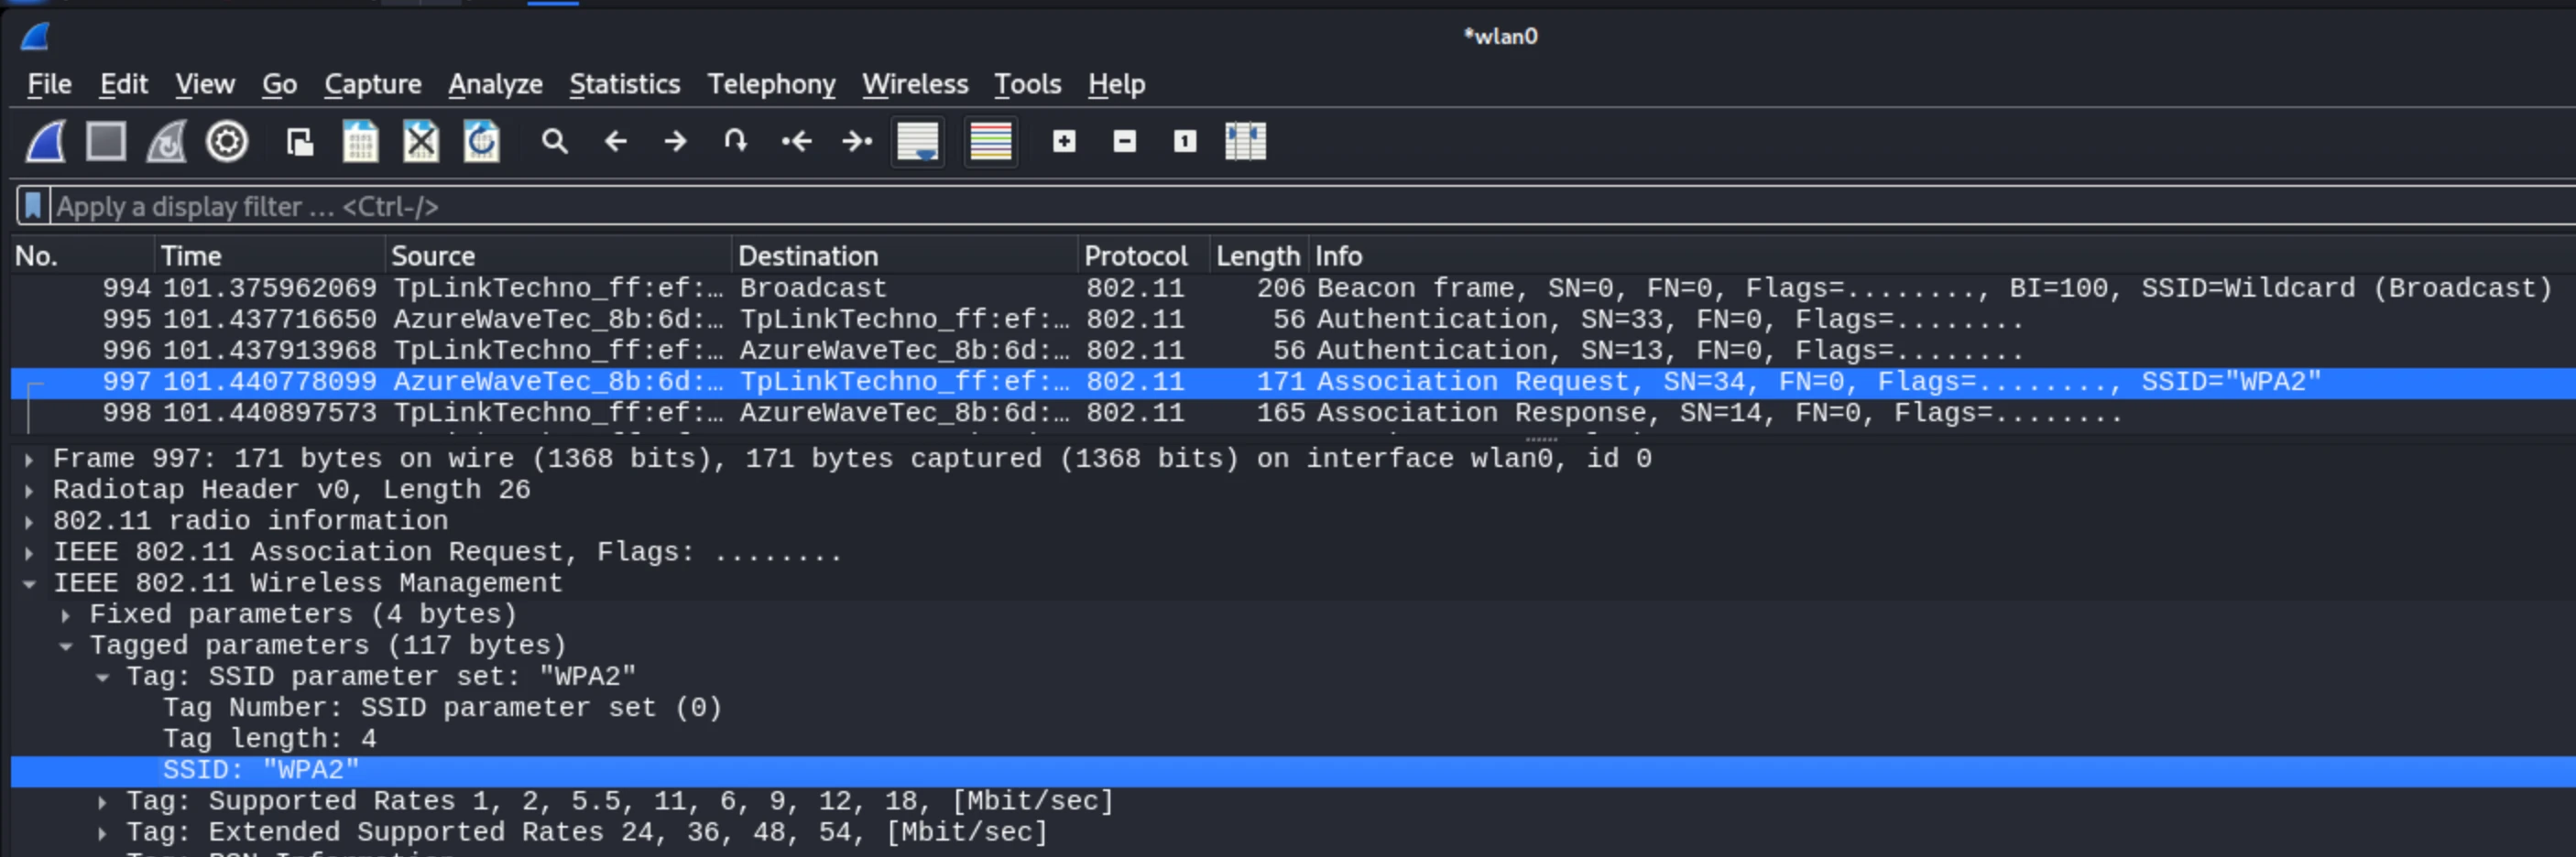Expand IEEE 802.11 Association Request section
2576x857 pixels.
pyautogui.click(x=29, y=553)
